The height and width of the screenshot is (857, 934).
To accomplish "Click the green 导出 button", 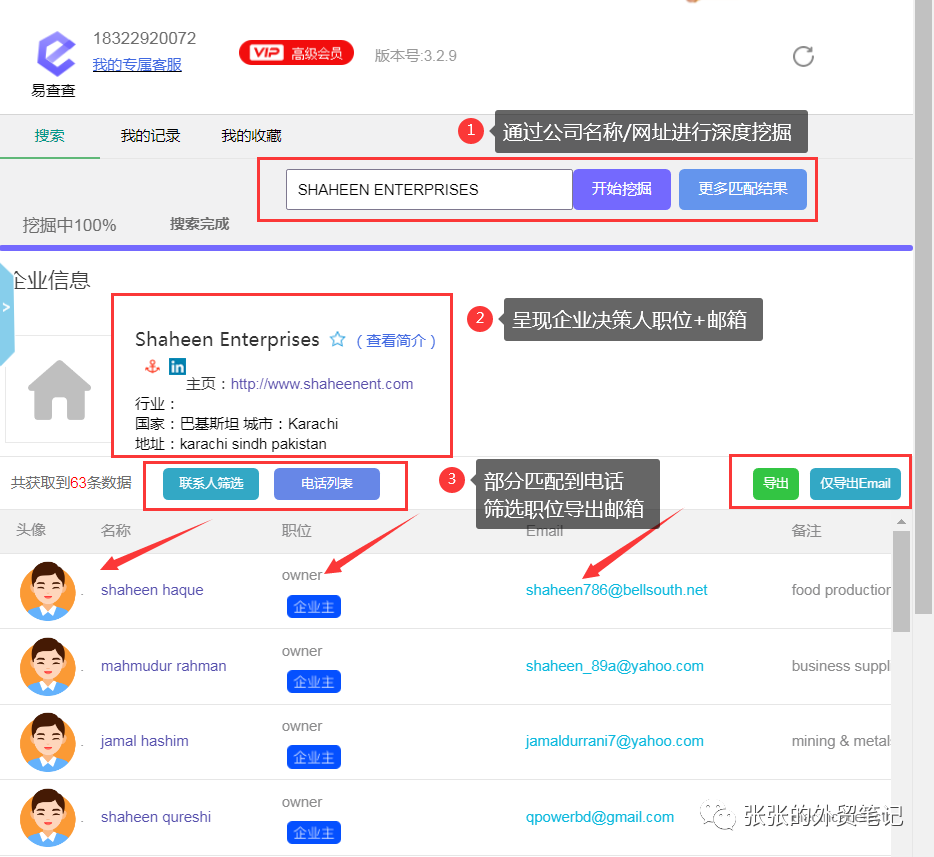I will coord(776,484).
